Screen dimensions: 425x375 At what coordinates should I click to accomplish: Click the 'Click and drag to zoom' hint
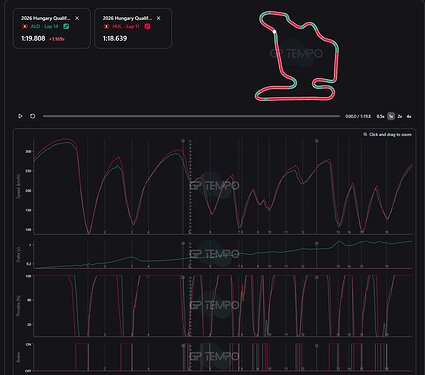[390, 135]
